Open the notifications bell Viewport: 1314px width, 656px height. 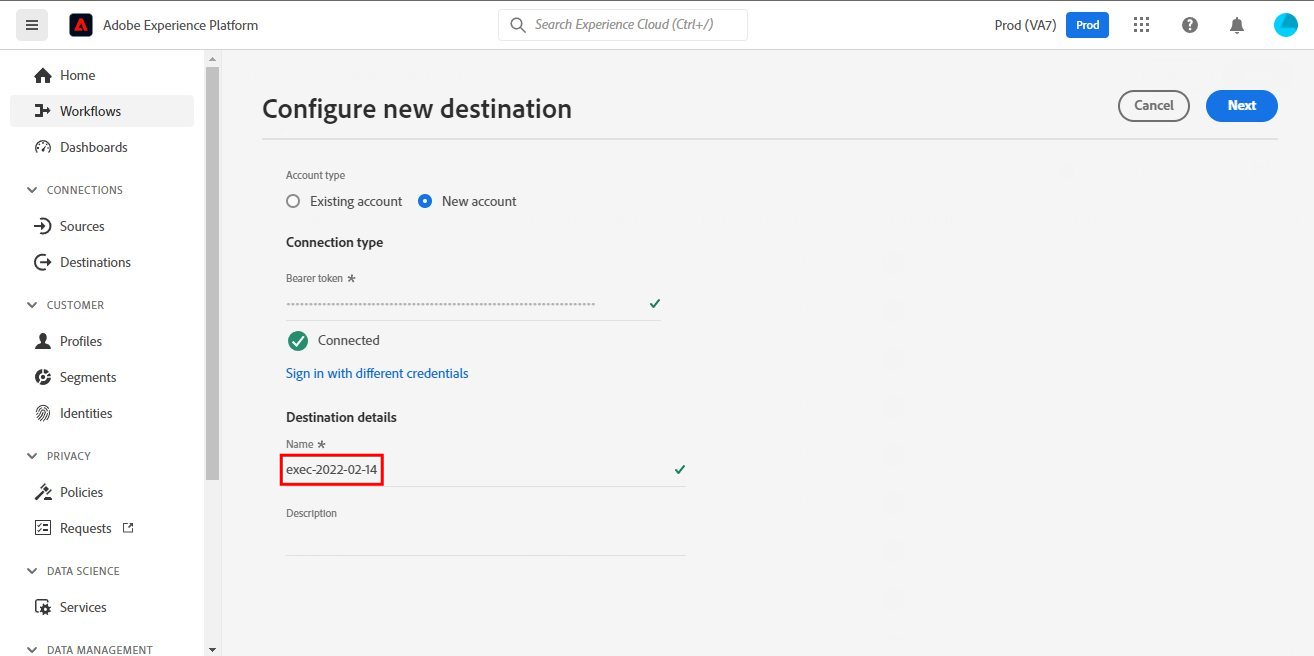coord(1237,25)
